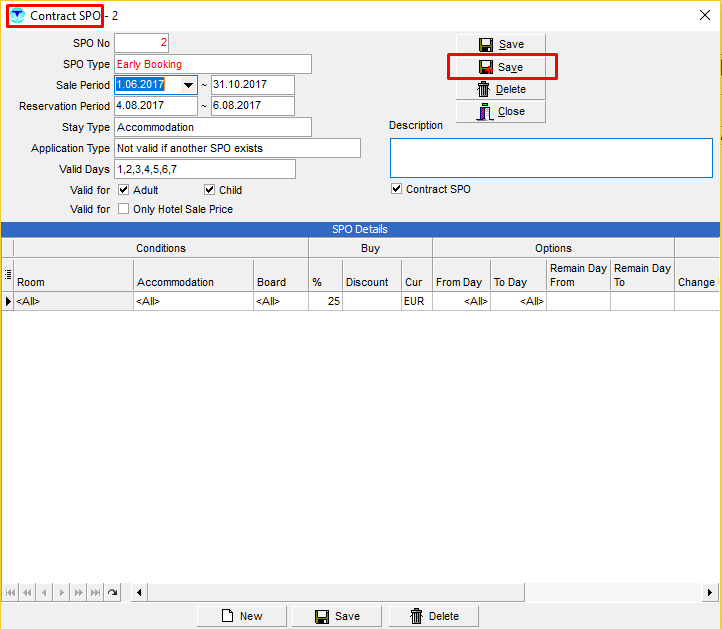Click inside the Description text box
This screenshot has width=722, height=629.
pos(551,157)
